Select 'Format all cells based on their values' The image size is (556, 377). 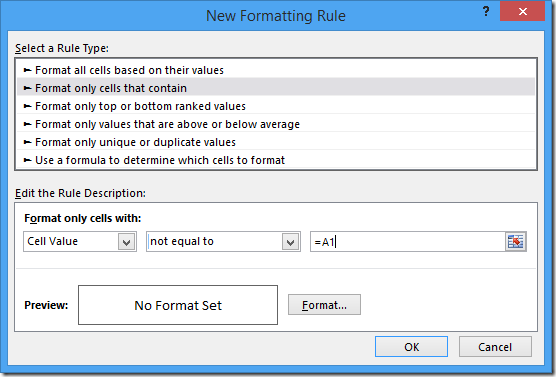pyautogui.click(x=276, y=70)
